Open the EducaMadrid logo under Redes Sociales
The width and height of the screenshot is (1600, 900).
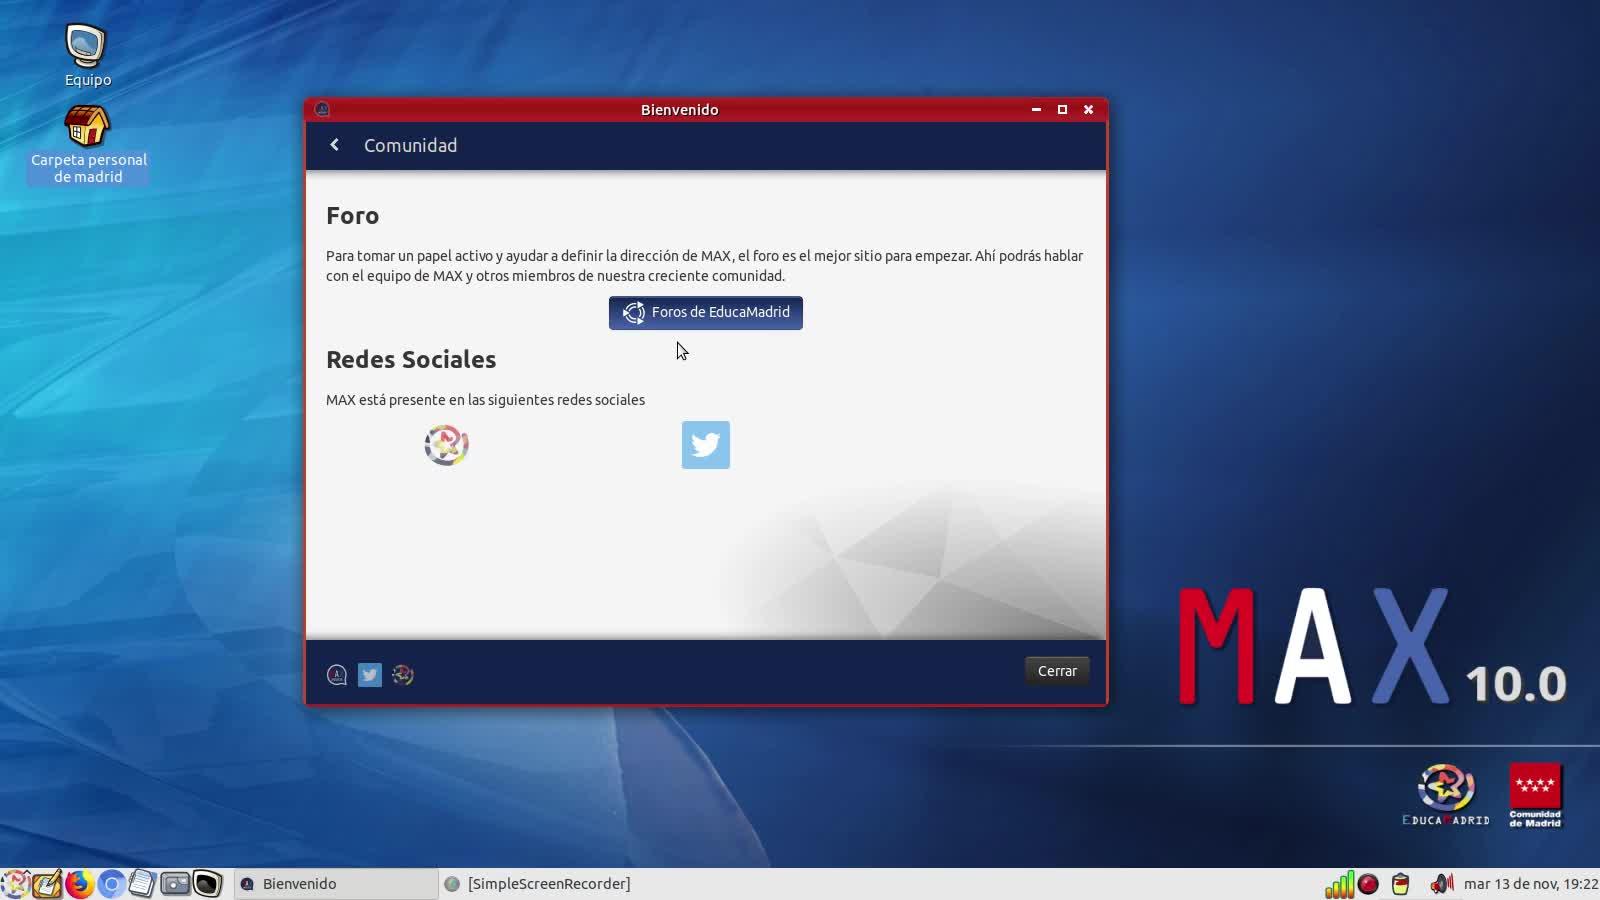446,445
